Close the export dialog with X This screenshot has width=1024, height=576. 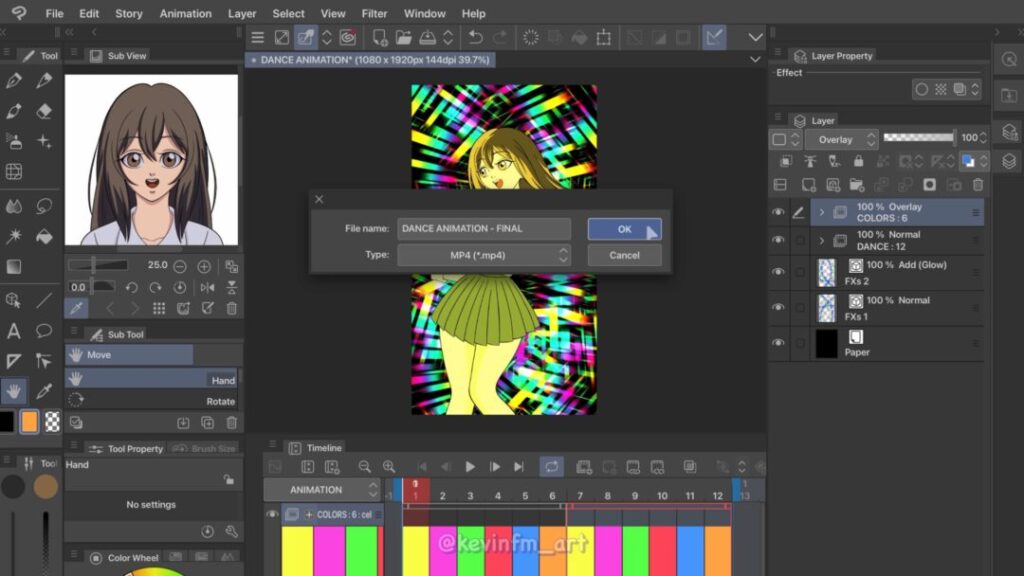click(319, 199)
